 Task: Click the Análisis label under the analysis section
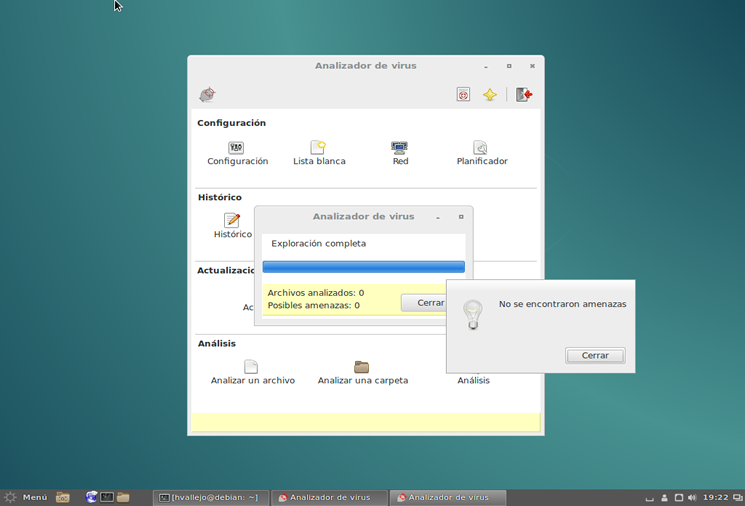473,380
